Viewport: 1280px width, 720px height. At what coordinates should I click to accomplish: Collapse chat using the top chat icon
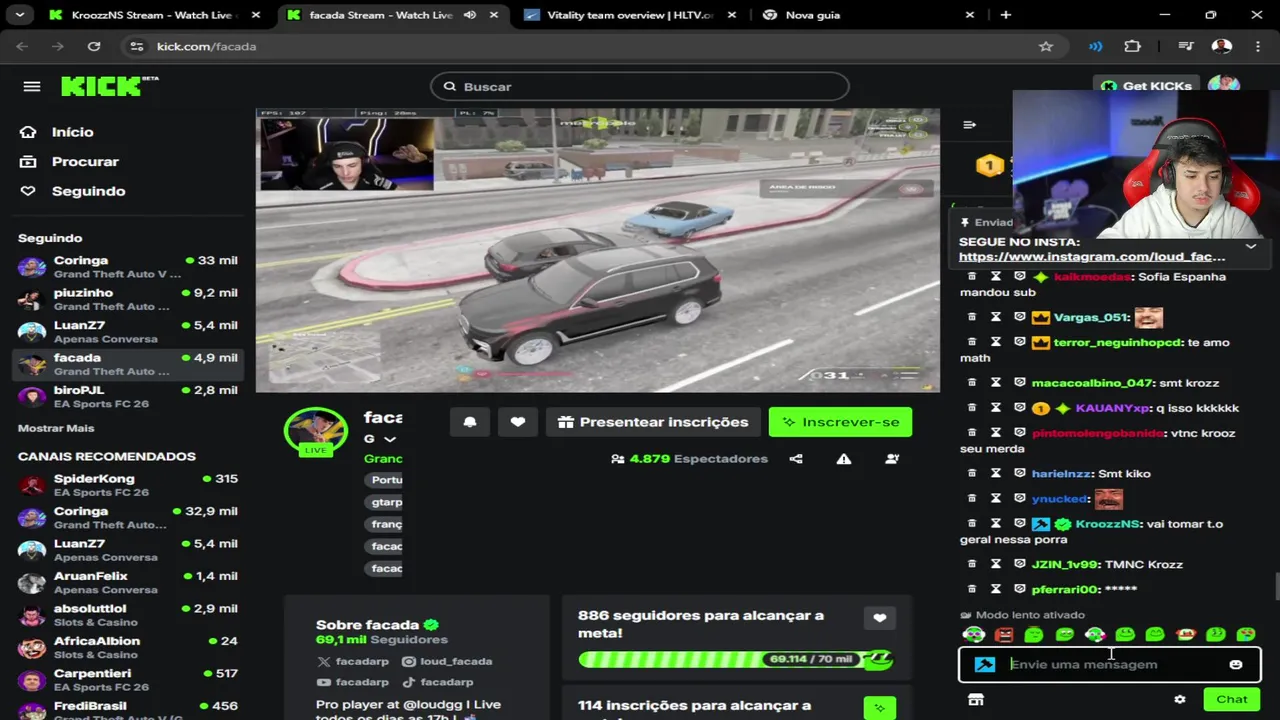(969, 125)
